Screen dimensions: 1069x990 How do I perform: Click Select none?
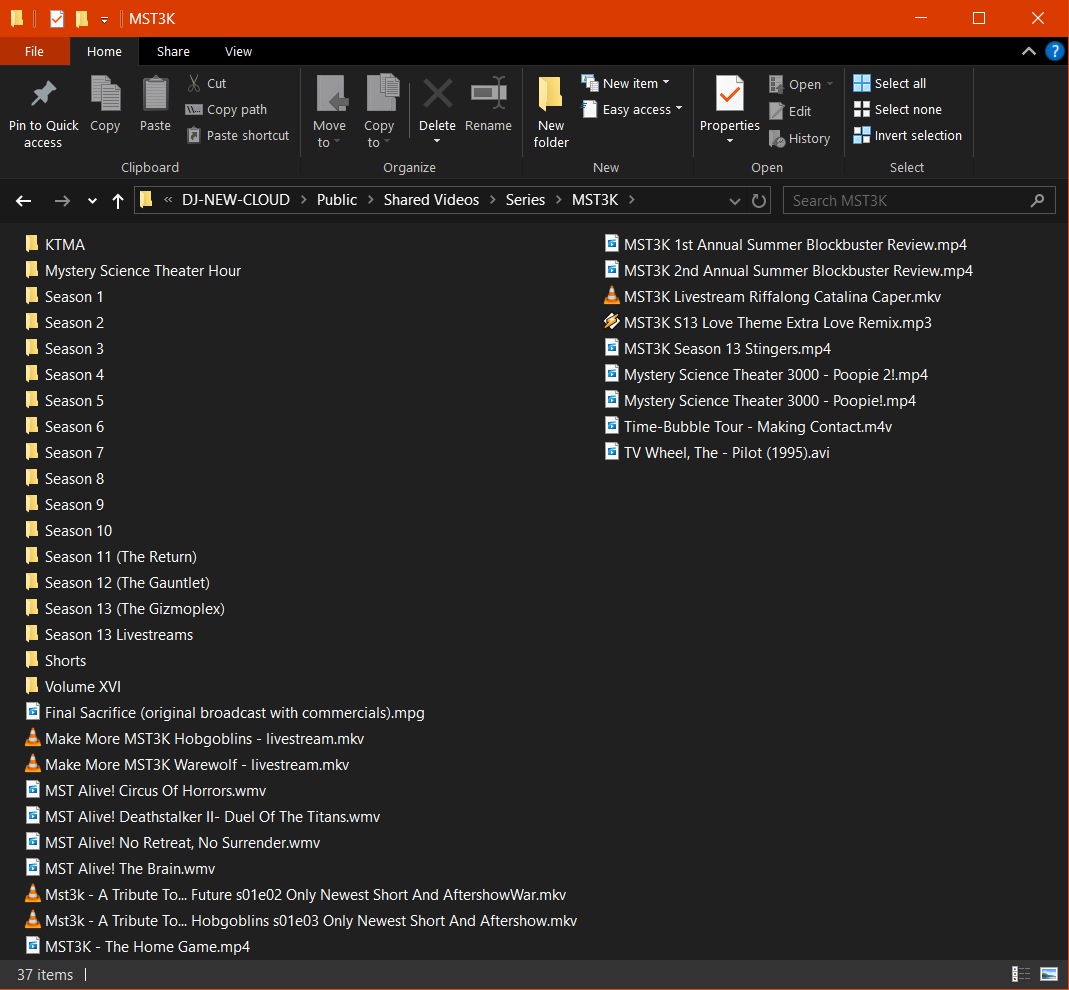[x=898, y=109]
